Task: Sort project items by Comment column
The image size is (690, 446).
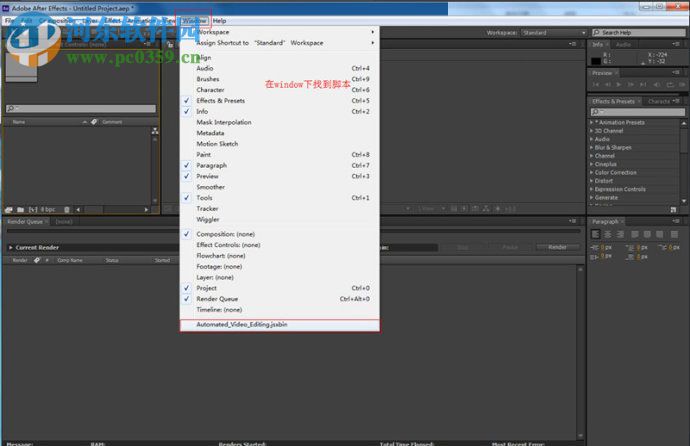Action: coord(112,122)
